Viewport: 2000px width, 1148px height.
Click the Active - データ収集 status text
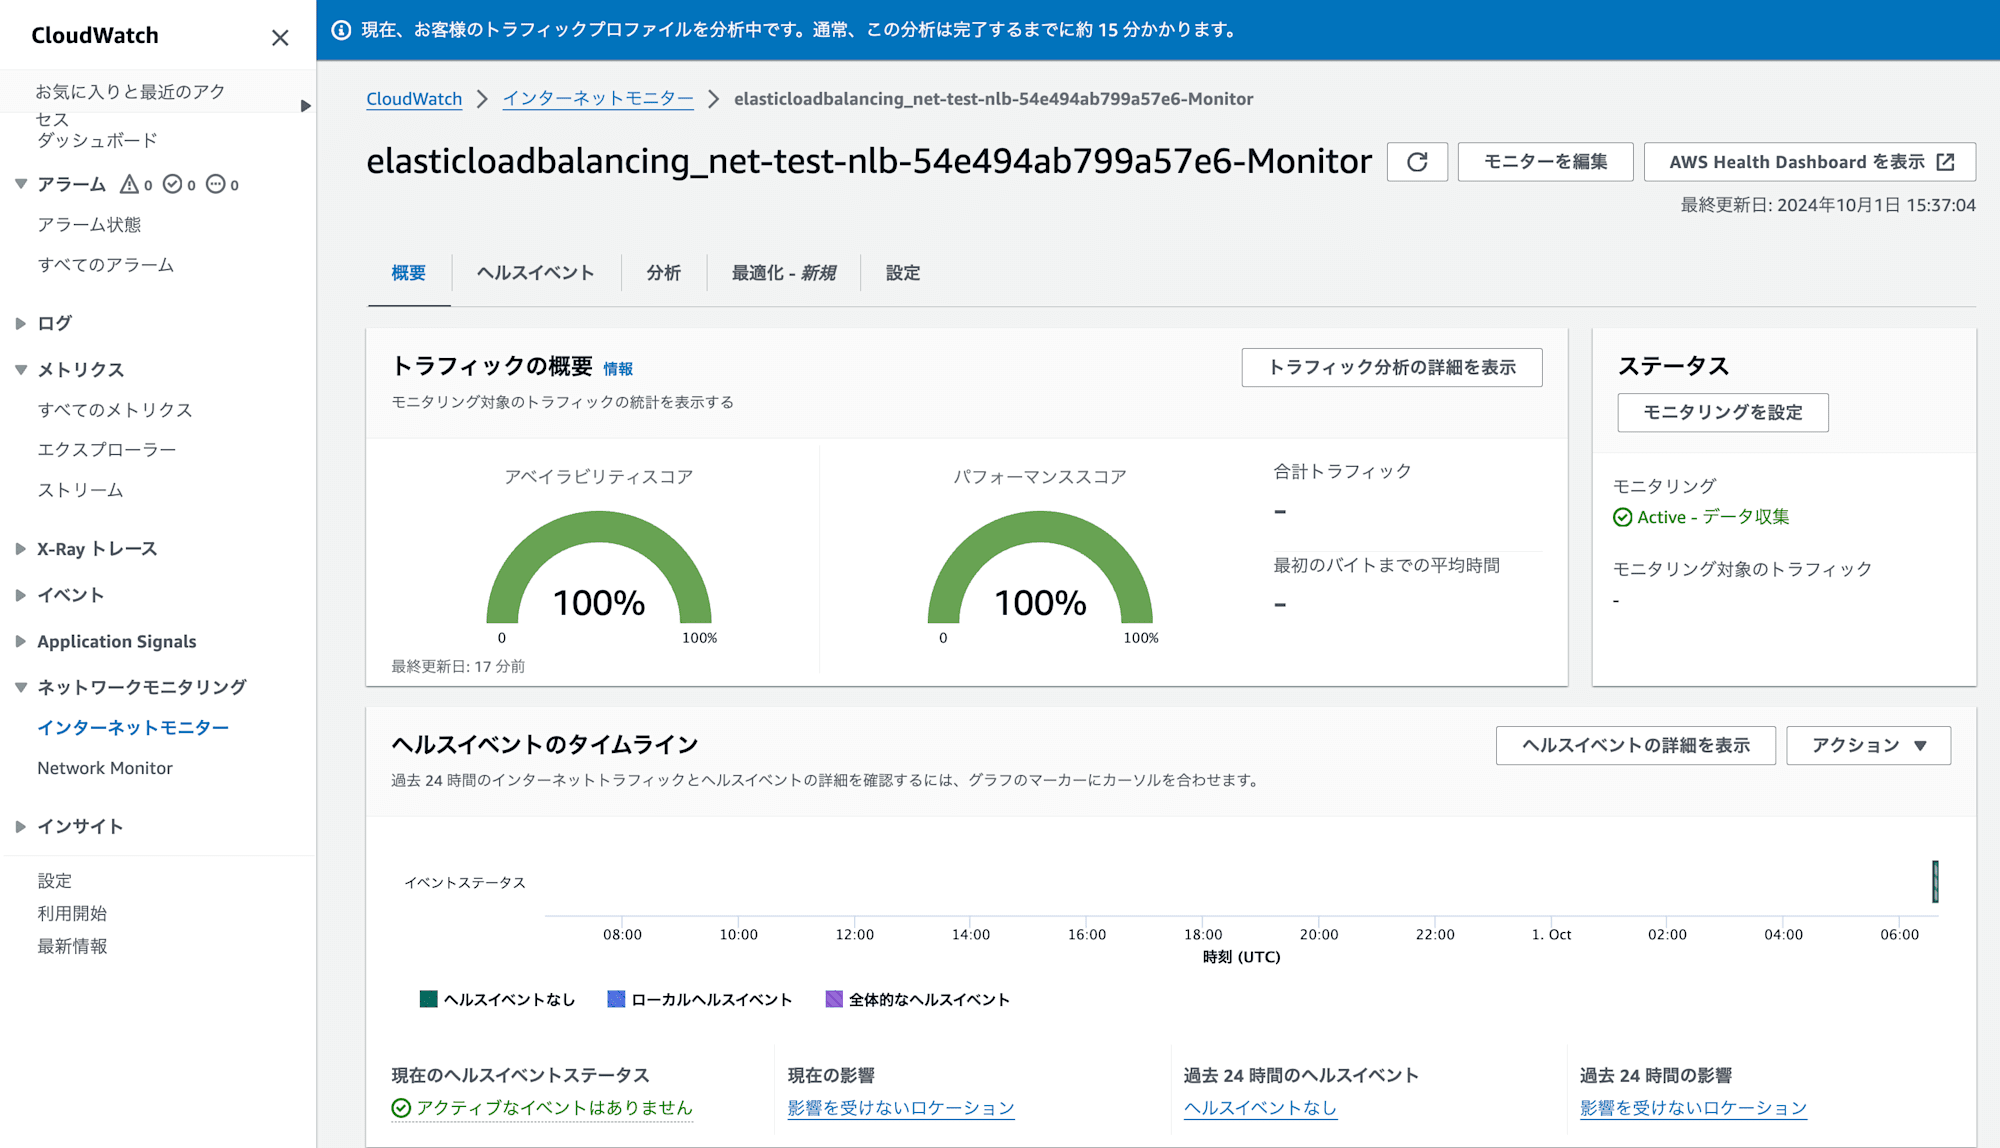(x=1713, y=517)
